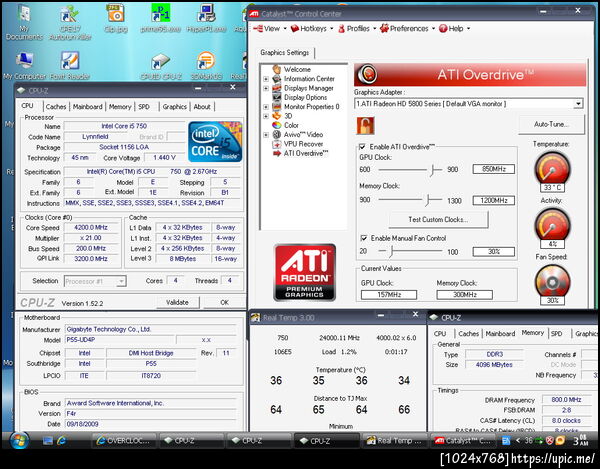Click the Temperature gauge showing 33 °C
The height and width of the screenshot is (469, 600).
point(552,169)
